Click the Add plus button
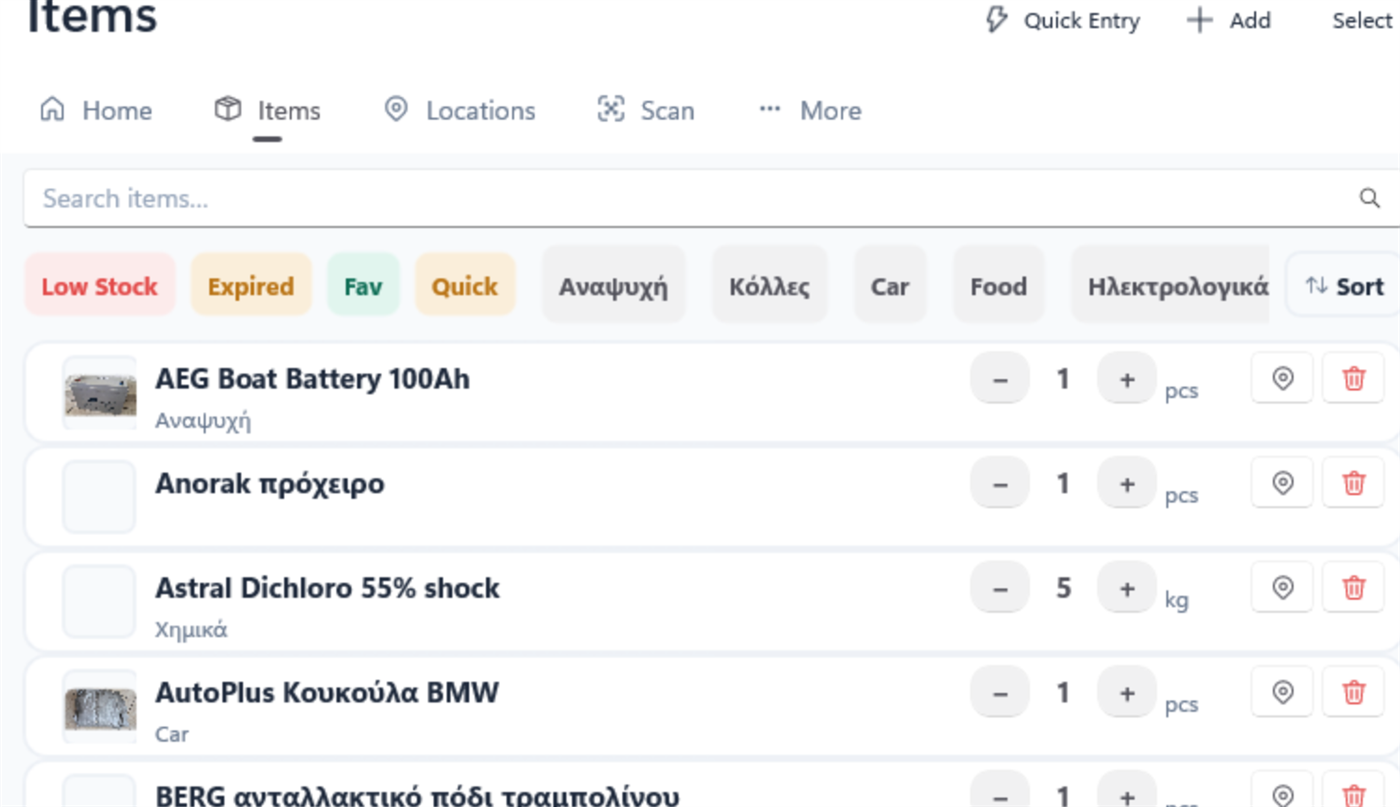Image resolution: width=1400 pixels, height=807 pixels. 1229,21
